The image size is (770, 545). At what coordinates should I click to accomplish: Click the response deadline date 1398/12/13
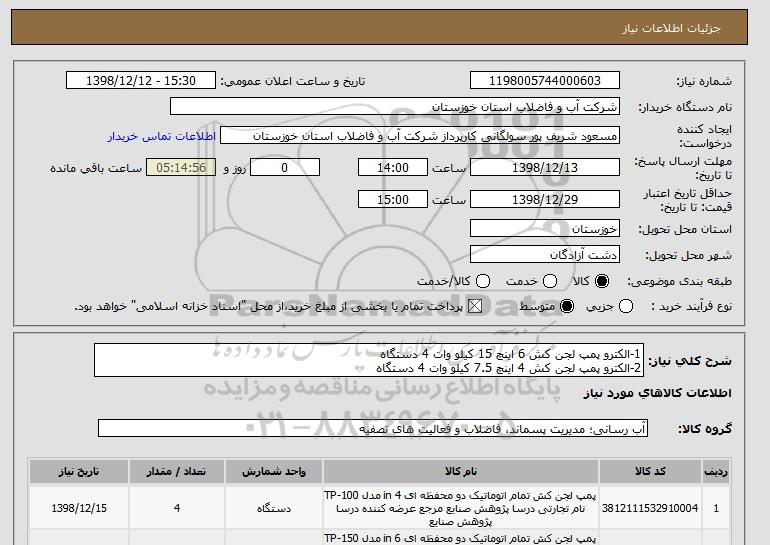545,167
